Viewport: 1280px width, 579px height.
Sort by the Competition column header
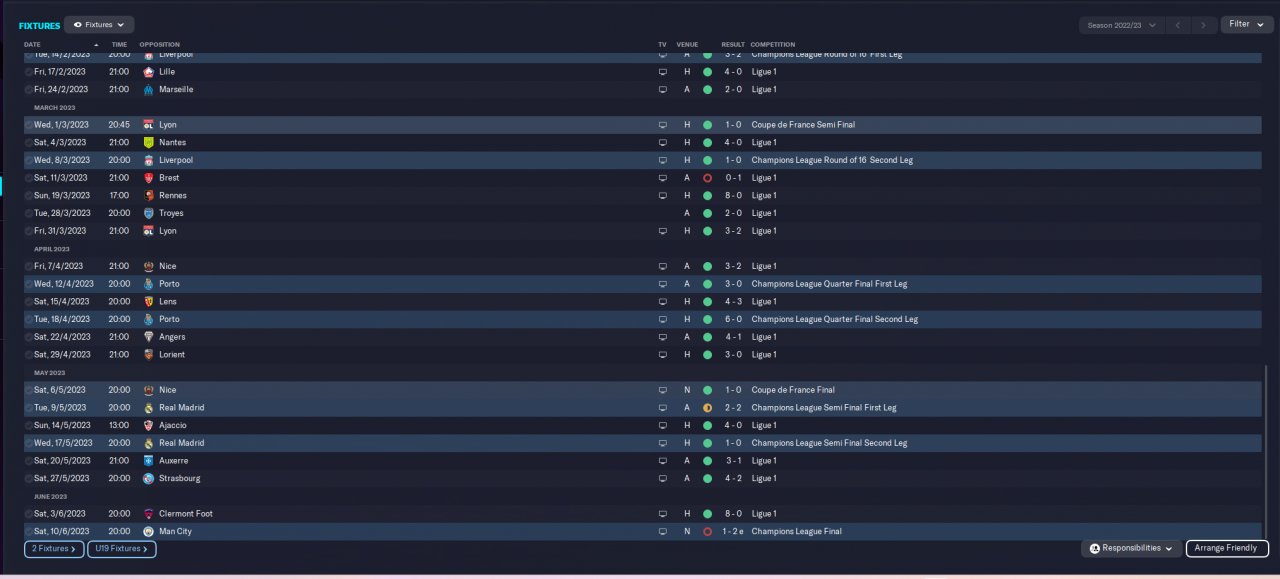[x=773, y=45]
